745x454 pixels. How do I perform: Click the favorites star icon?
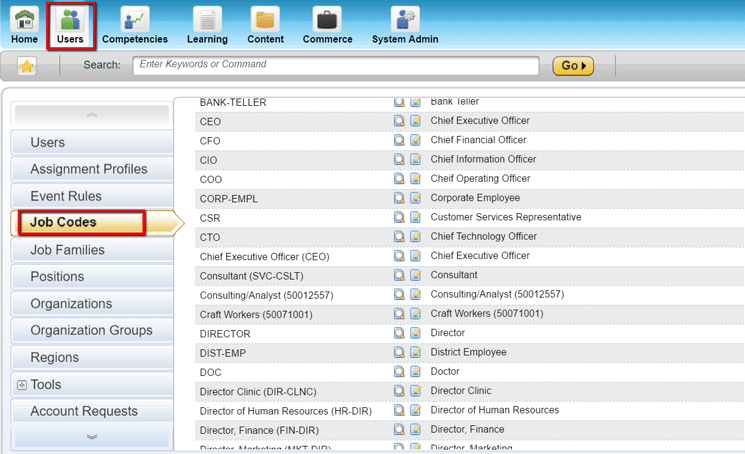[x=27, y=66]
